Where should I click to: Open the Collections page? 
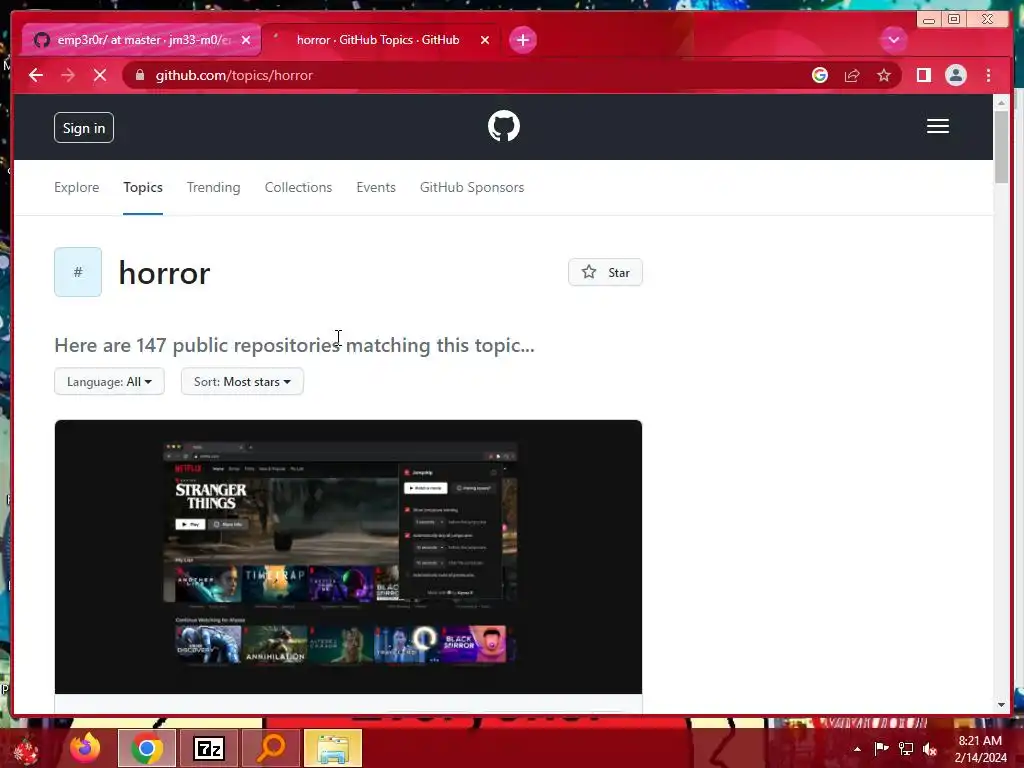point(298,187)
